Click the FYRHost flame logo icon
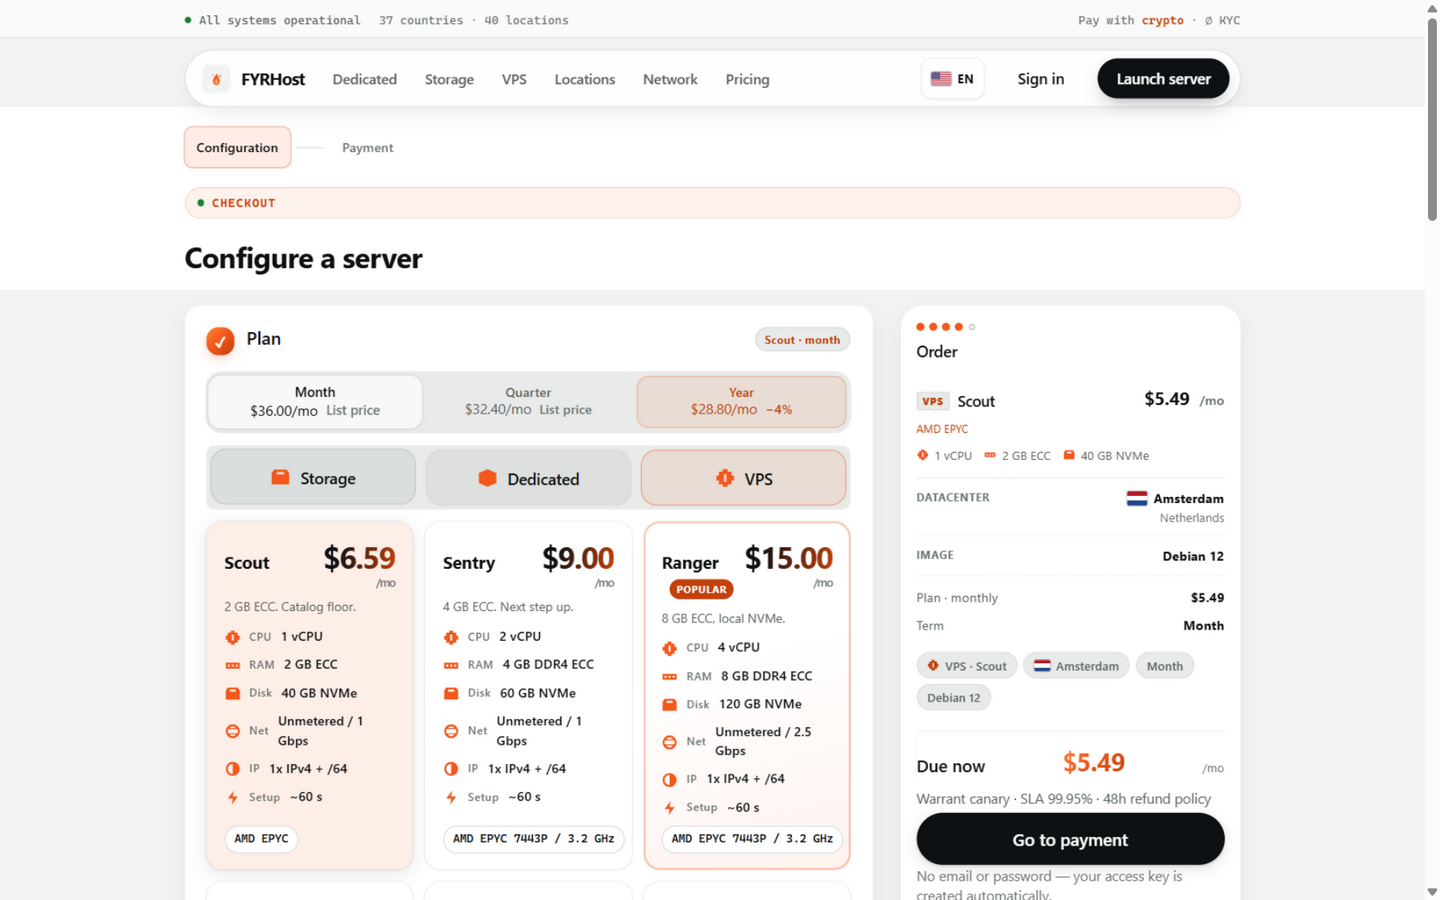The width and height of the screenshot is (1440, 900). pyautogui.click(x=216, y=79)
